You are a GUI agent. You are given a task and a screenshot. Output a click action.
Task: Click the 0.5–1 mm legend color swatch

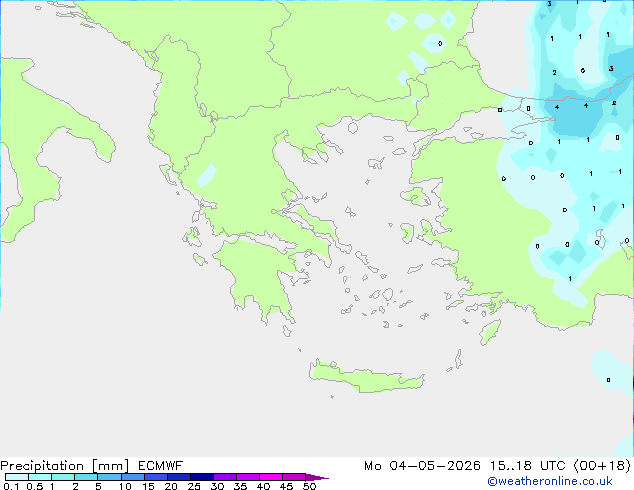(x=40, y=477)
